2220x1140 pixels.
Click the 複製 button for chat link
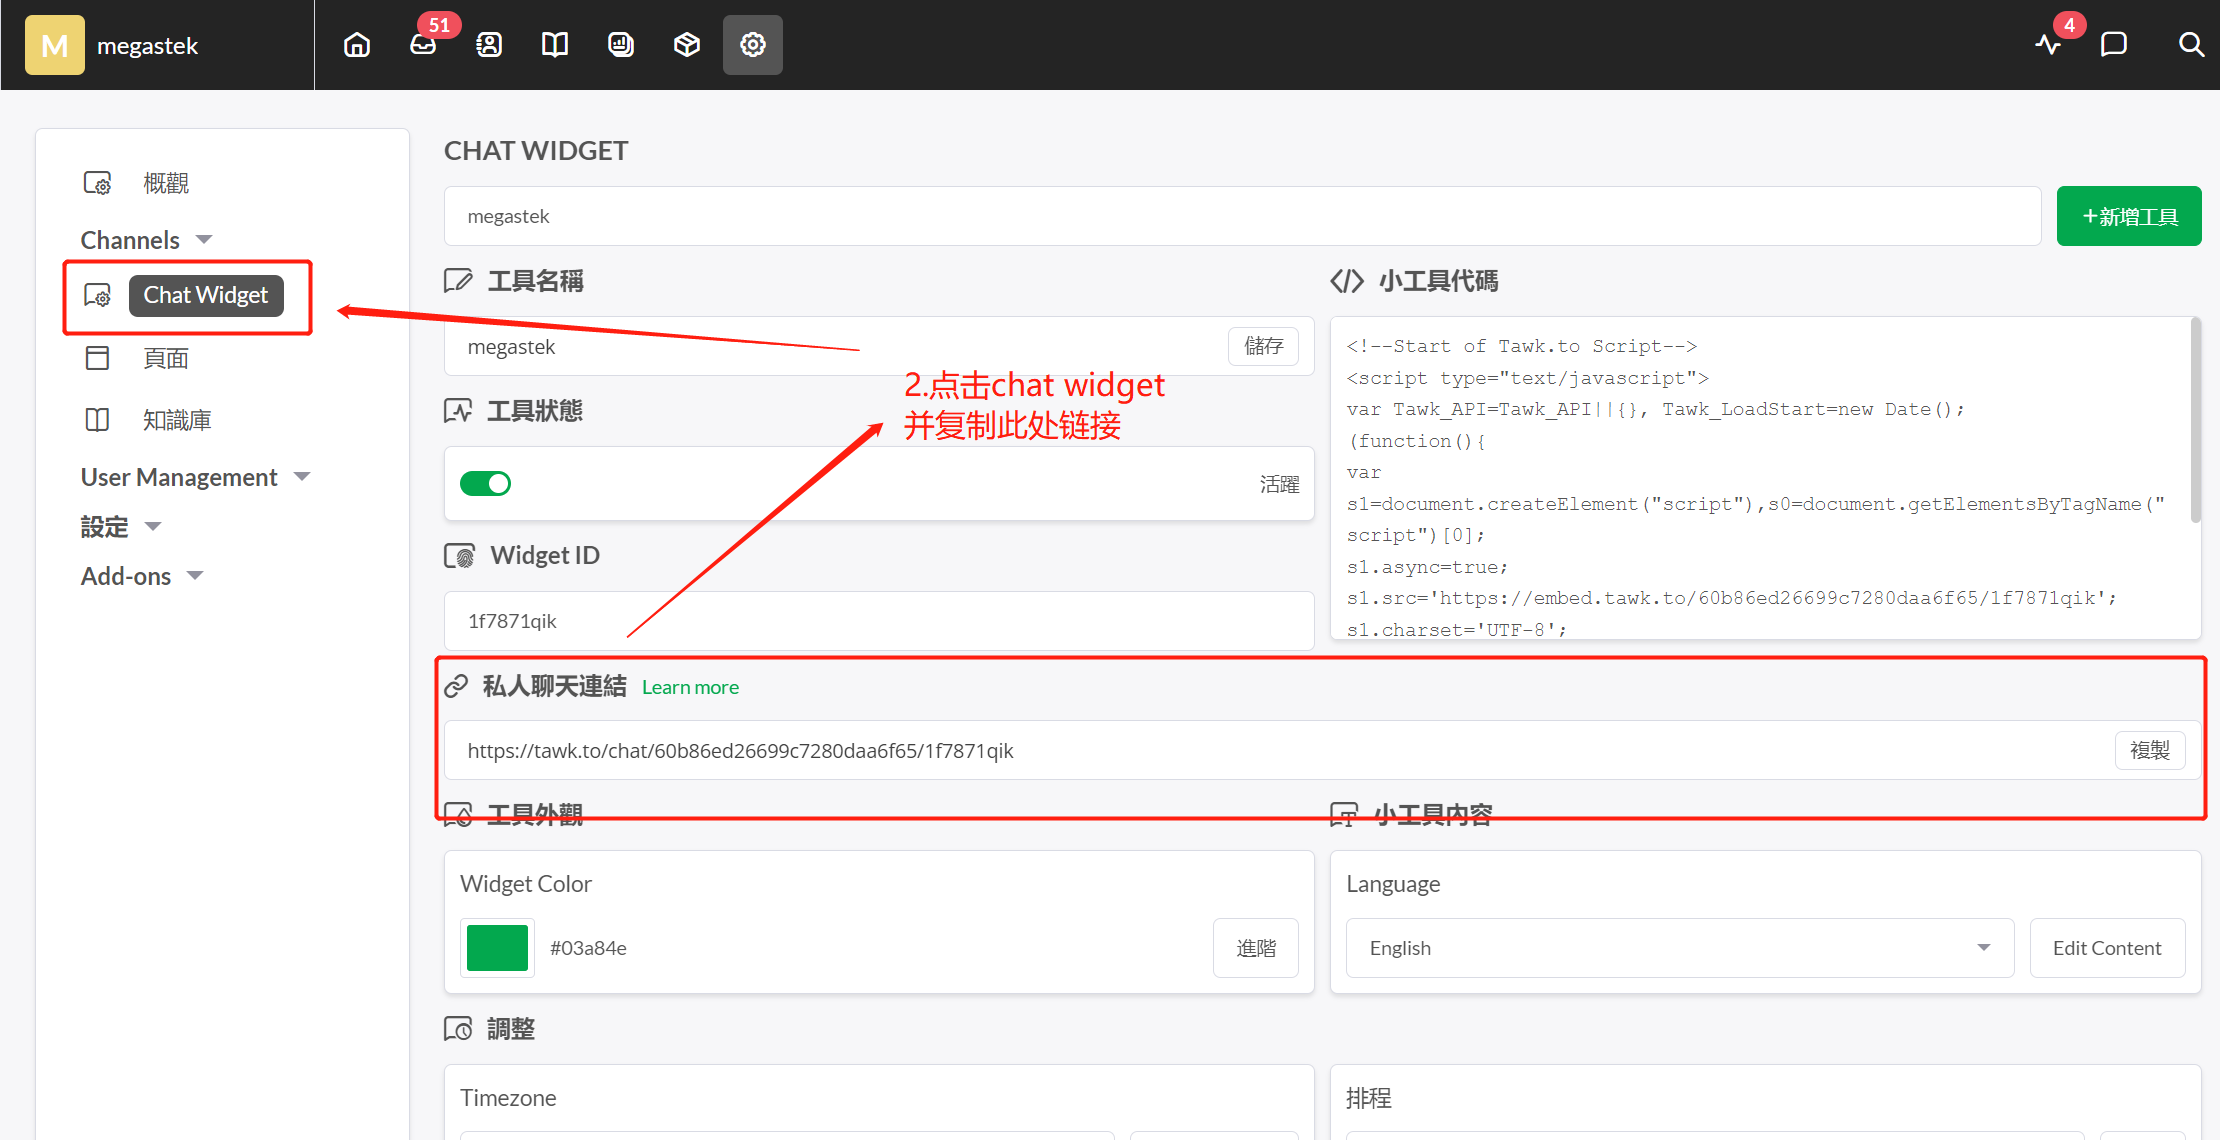click(x=2149, y=751)
